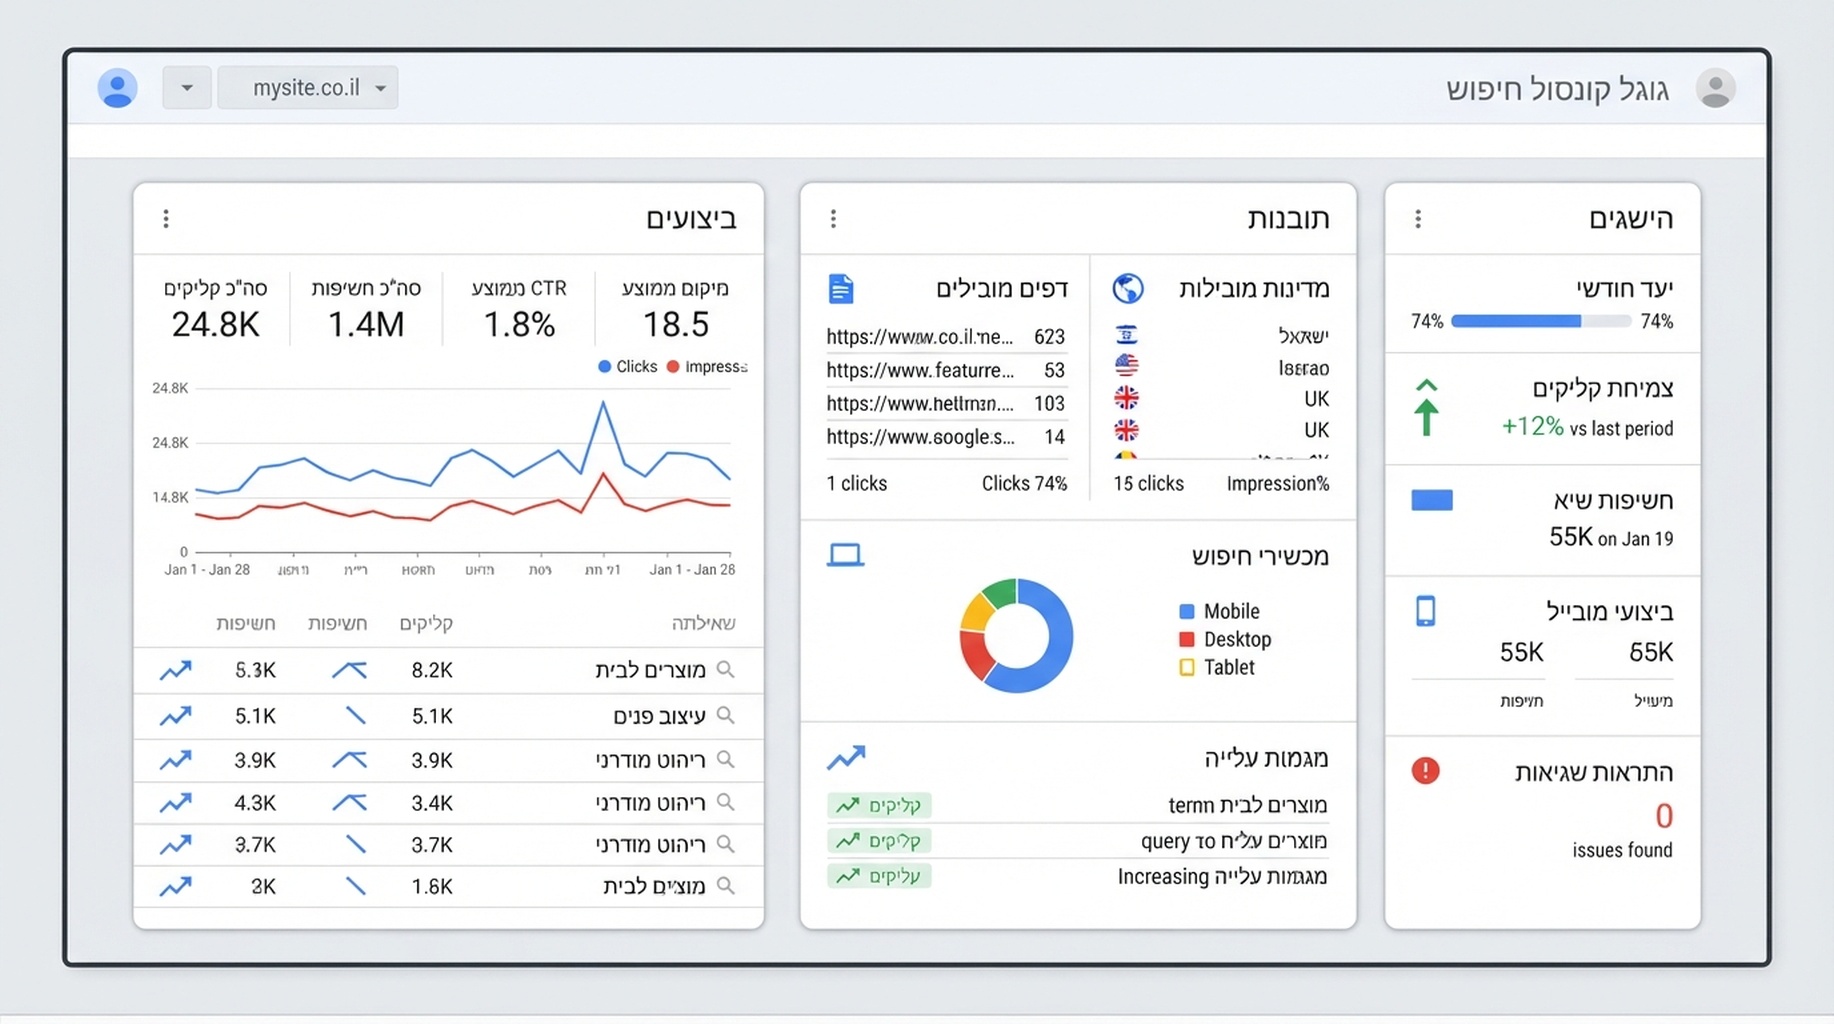Open the תובנות card options menu
The image size is (1834, 1024).
(x=833, y=218)
